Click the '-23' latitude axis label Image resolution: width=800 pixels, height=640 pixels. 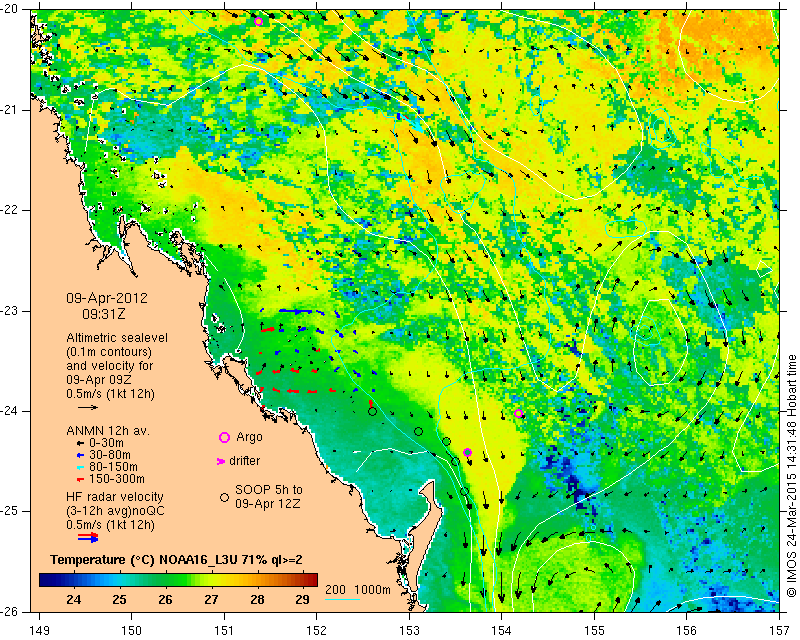9,311
